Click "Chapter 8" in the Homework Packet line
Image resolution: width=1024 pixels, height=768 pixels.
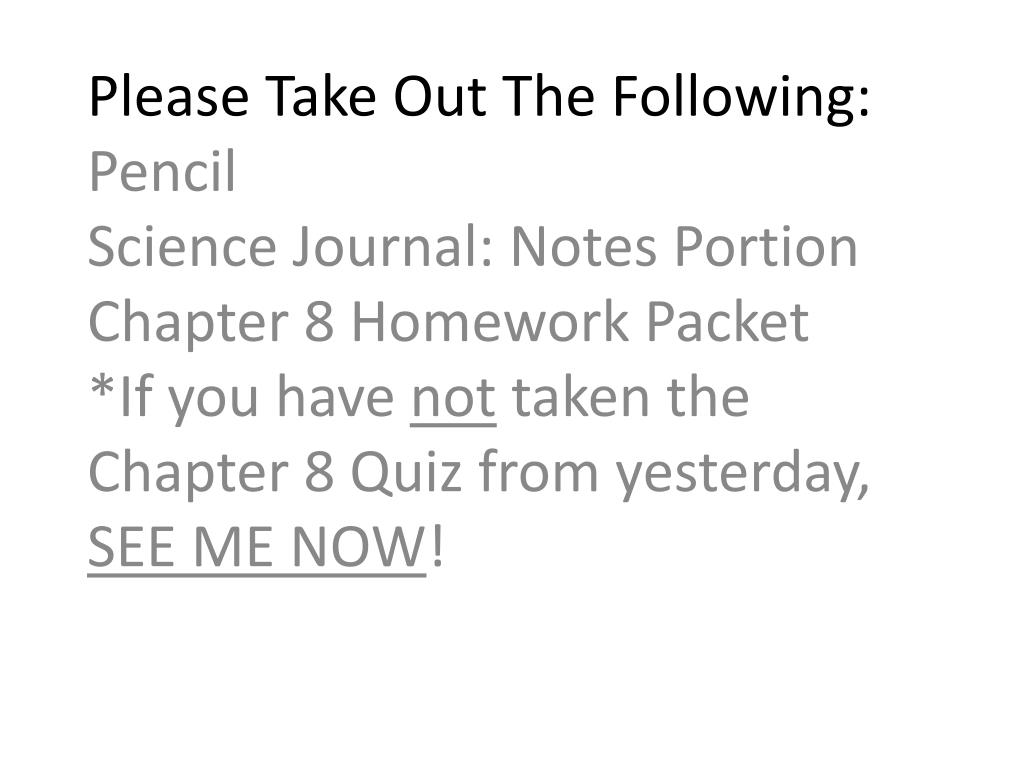(x=211, y=323)
